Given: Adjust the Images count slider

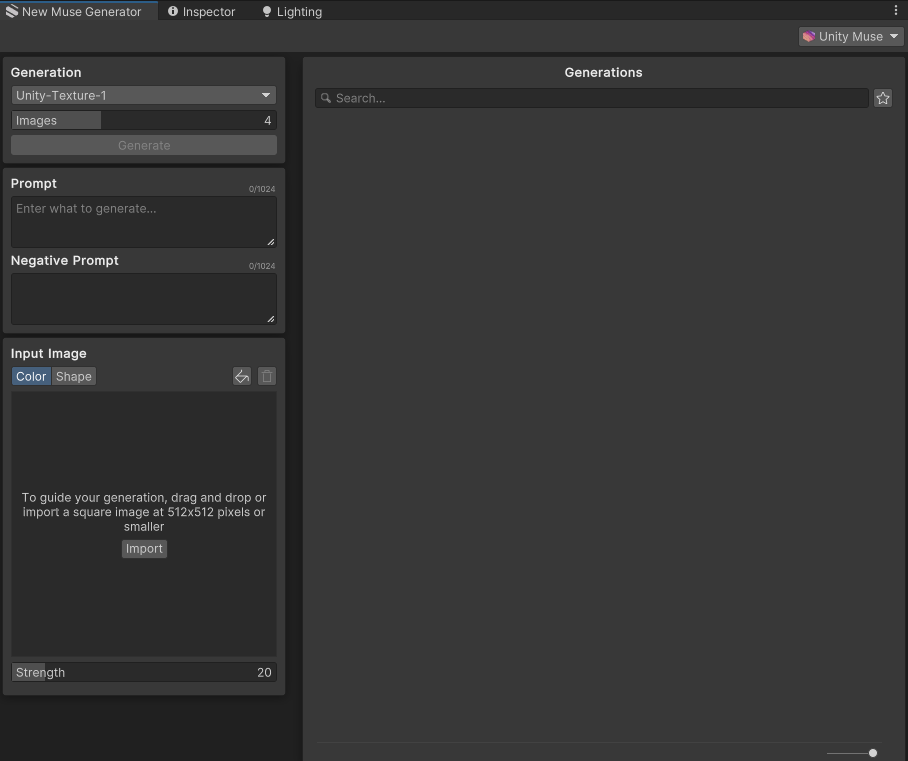Looking at the screenshot, I should pos(144,120).
